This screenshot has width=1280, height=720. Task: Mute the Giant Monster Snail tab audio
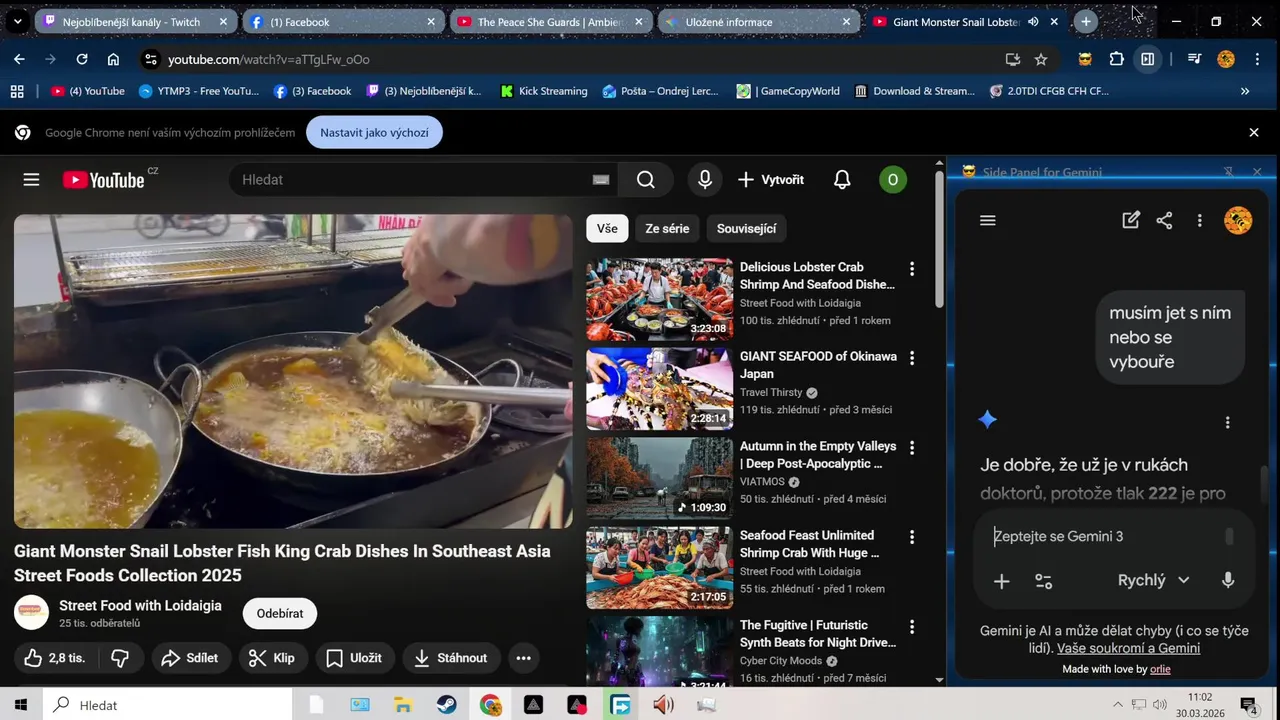coord(1033,22)
